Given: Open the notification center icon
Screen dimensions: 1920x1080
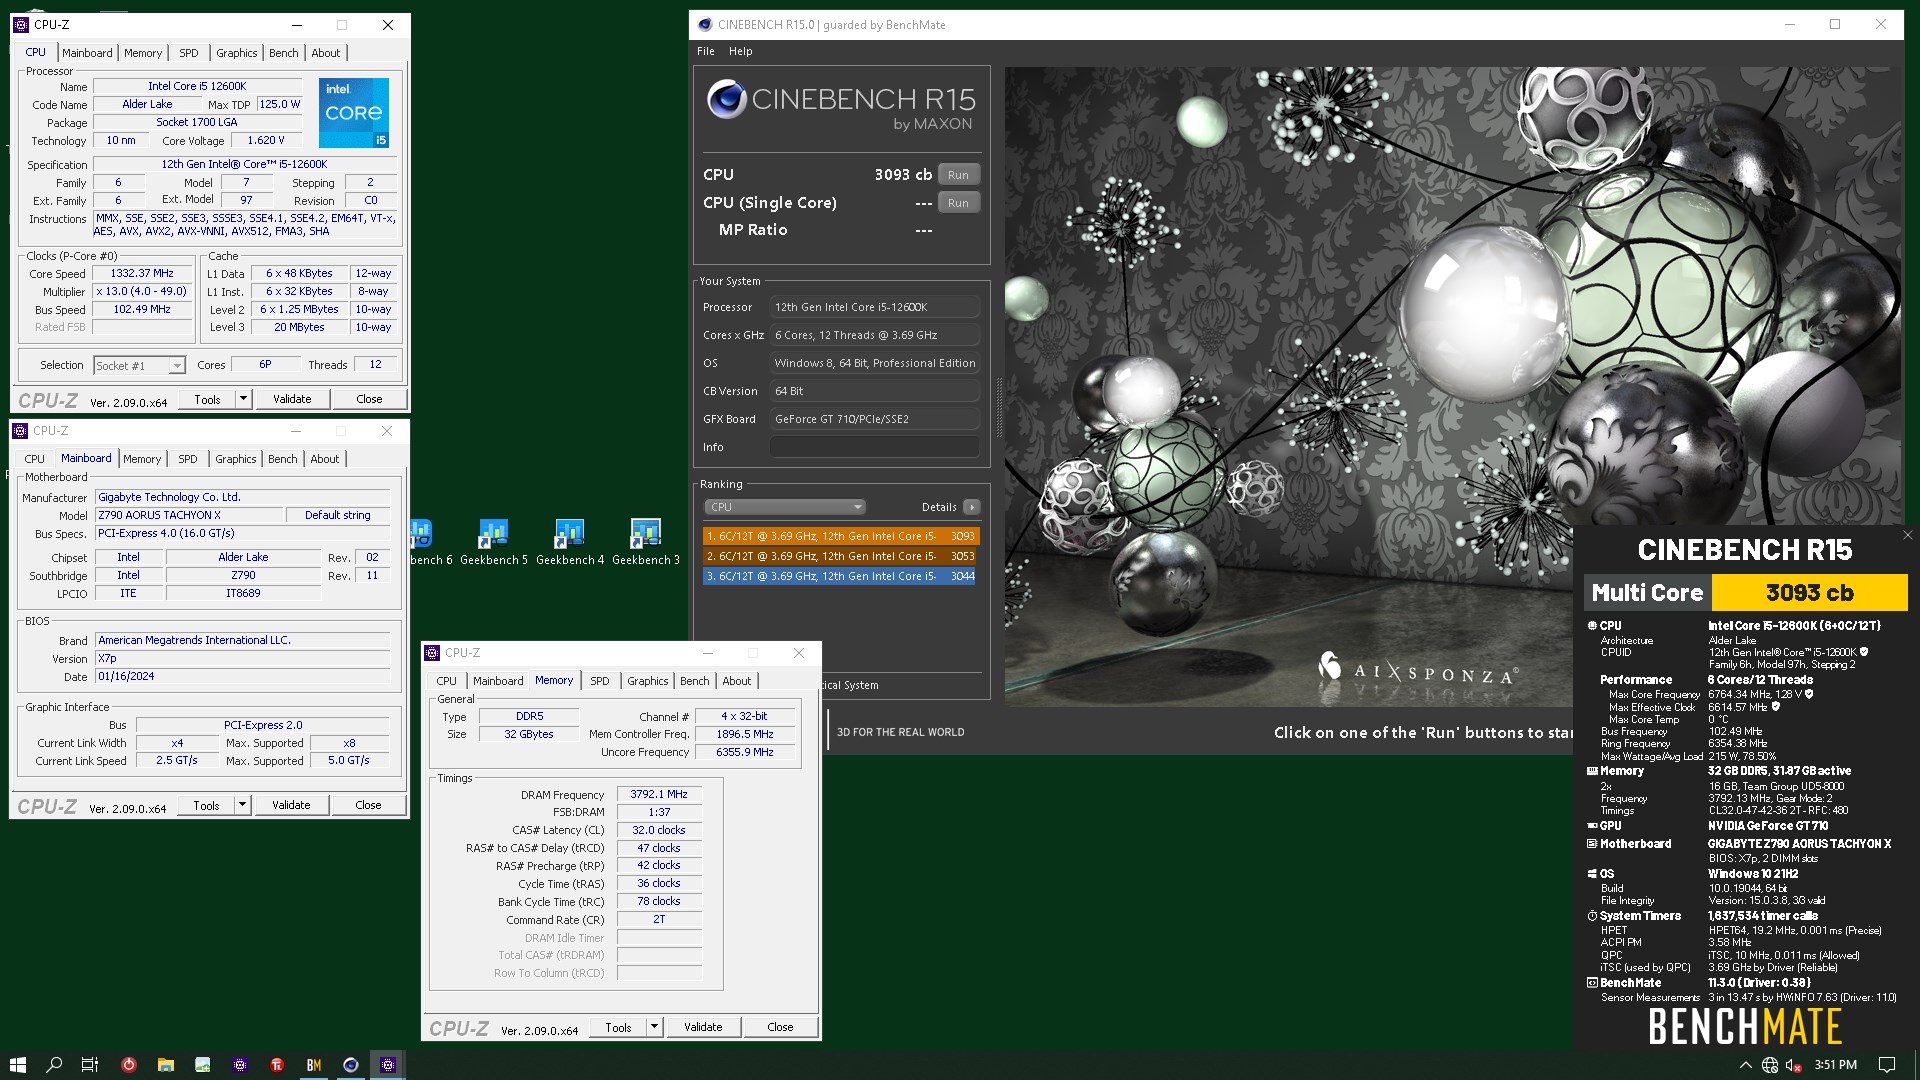Looking at the screenshot, I should click(x=1887, y=1065).
